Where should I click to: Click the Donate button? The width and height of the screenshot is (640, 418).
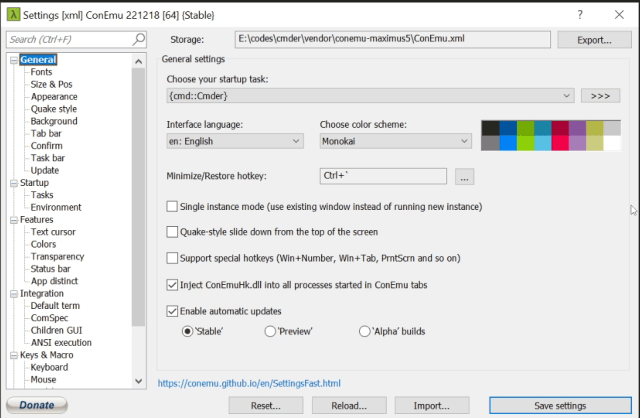pyautogui.click(x=37, y=405)
